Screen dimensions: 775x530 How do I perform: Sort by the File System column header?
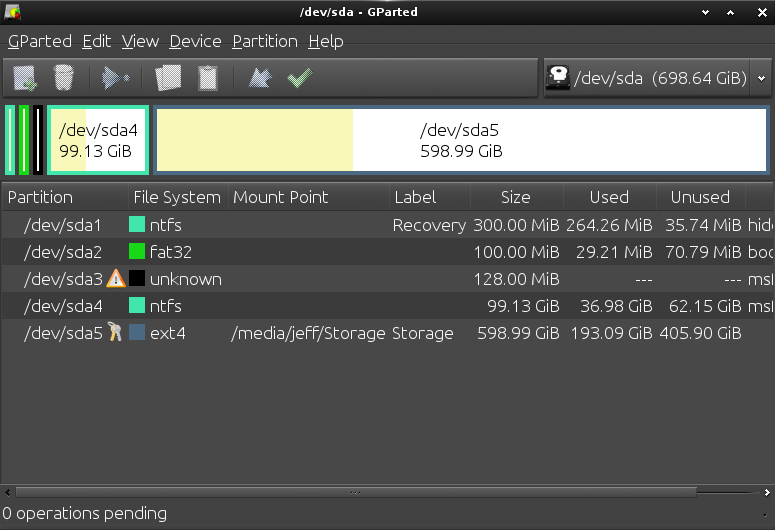[178, 197]
